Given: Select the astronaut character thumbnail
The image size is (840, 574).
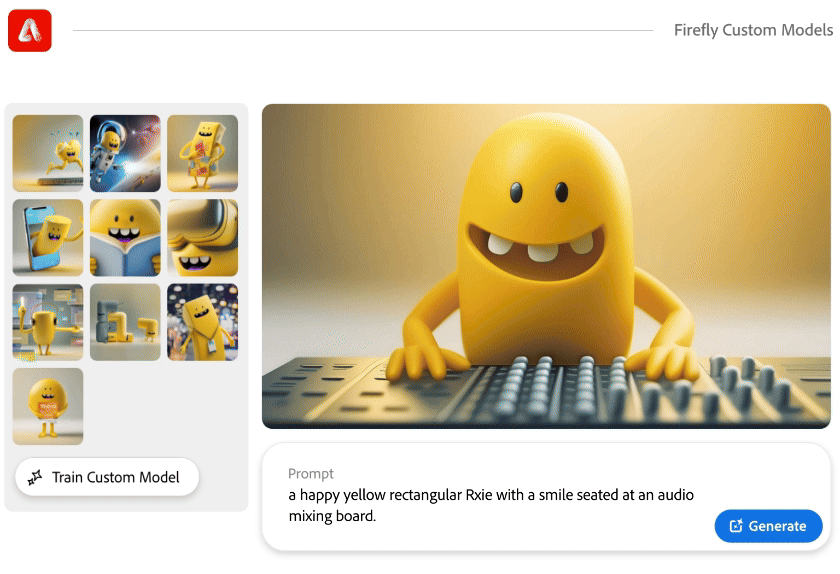Looking at the screenshot, I should pos(125,153).
